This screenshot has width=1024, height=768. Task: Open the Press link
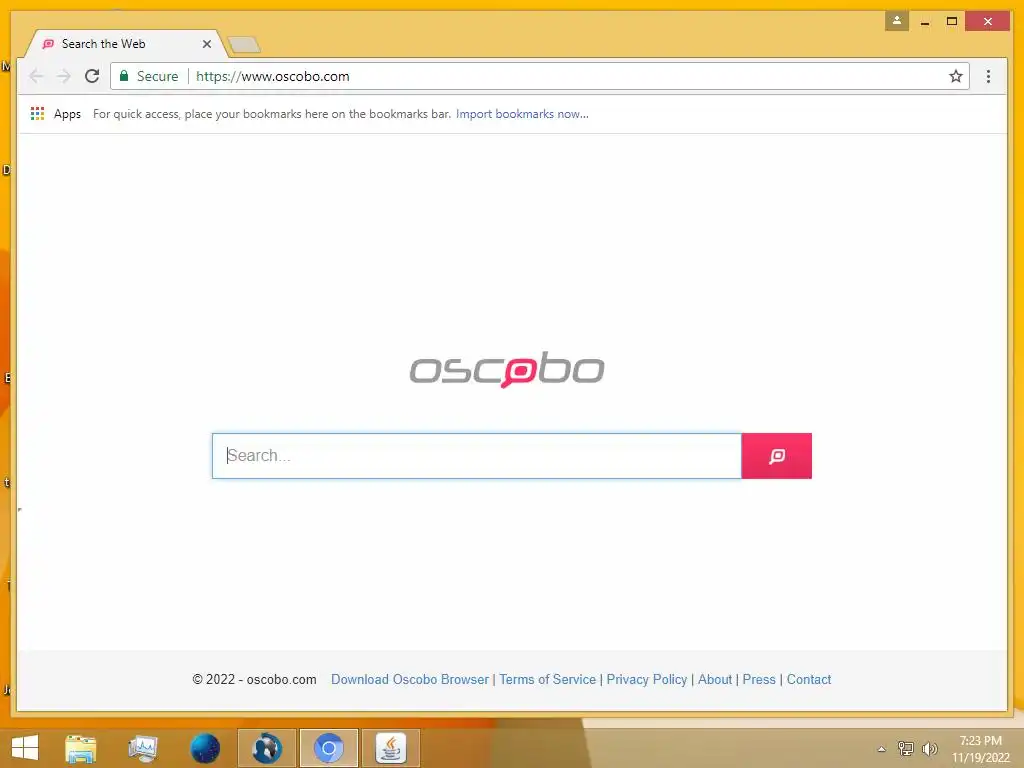pos(759,679)
